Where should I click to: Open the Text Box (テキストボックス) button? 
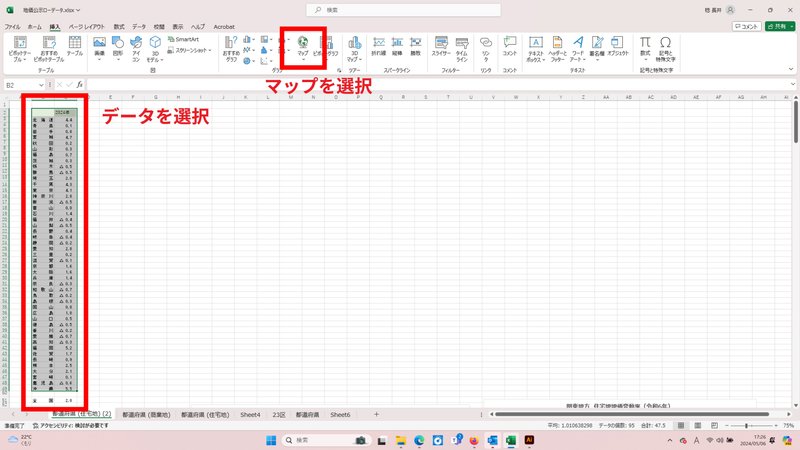click(536, 49)
